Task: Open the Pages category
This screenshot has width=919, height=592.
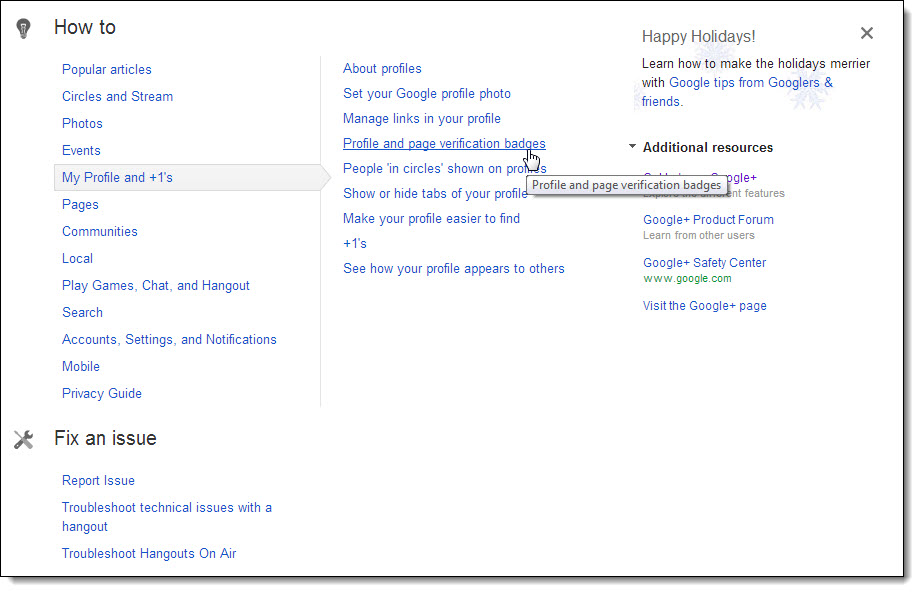Action: click(80, 205)
